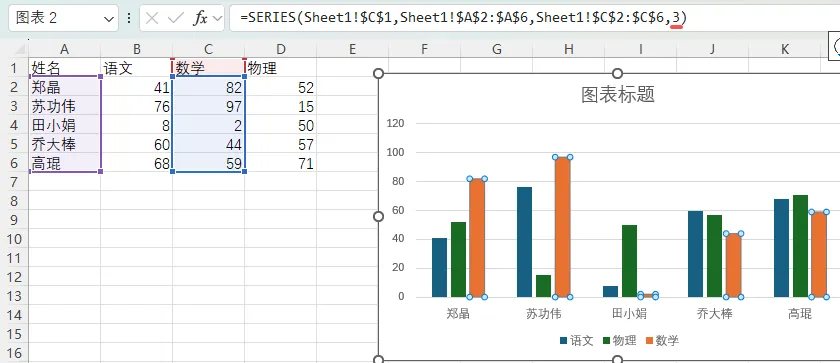The height and width of the screenshot is (363, 840).
Task: Click cell with value 76
Action: (x=137, y=106)
